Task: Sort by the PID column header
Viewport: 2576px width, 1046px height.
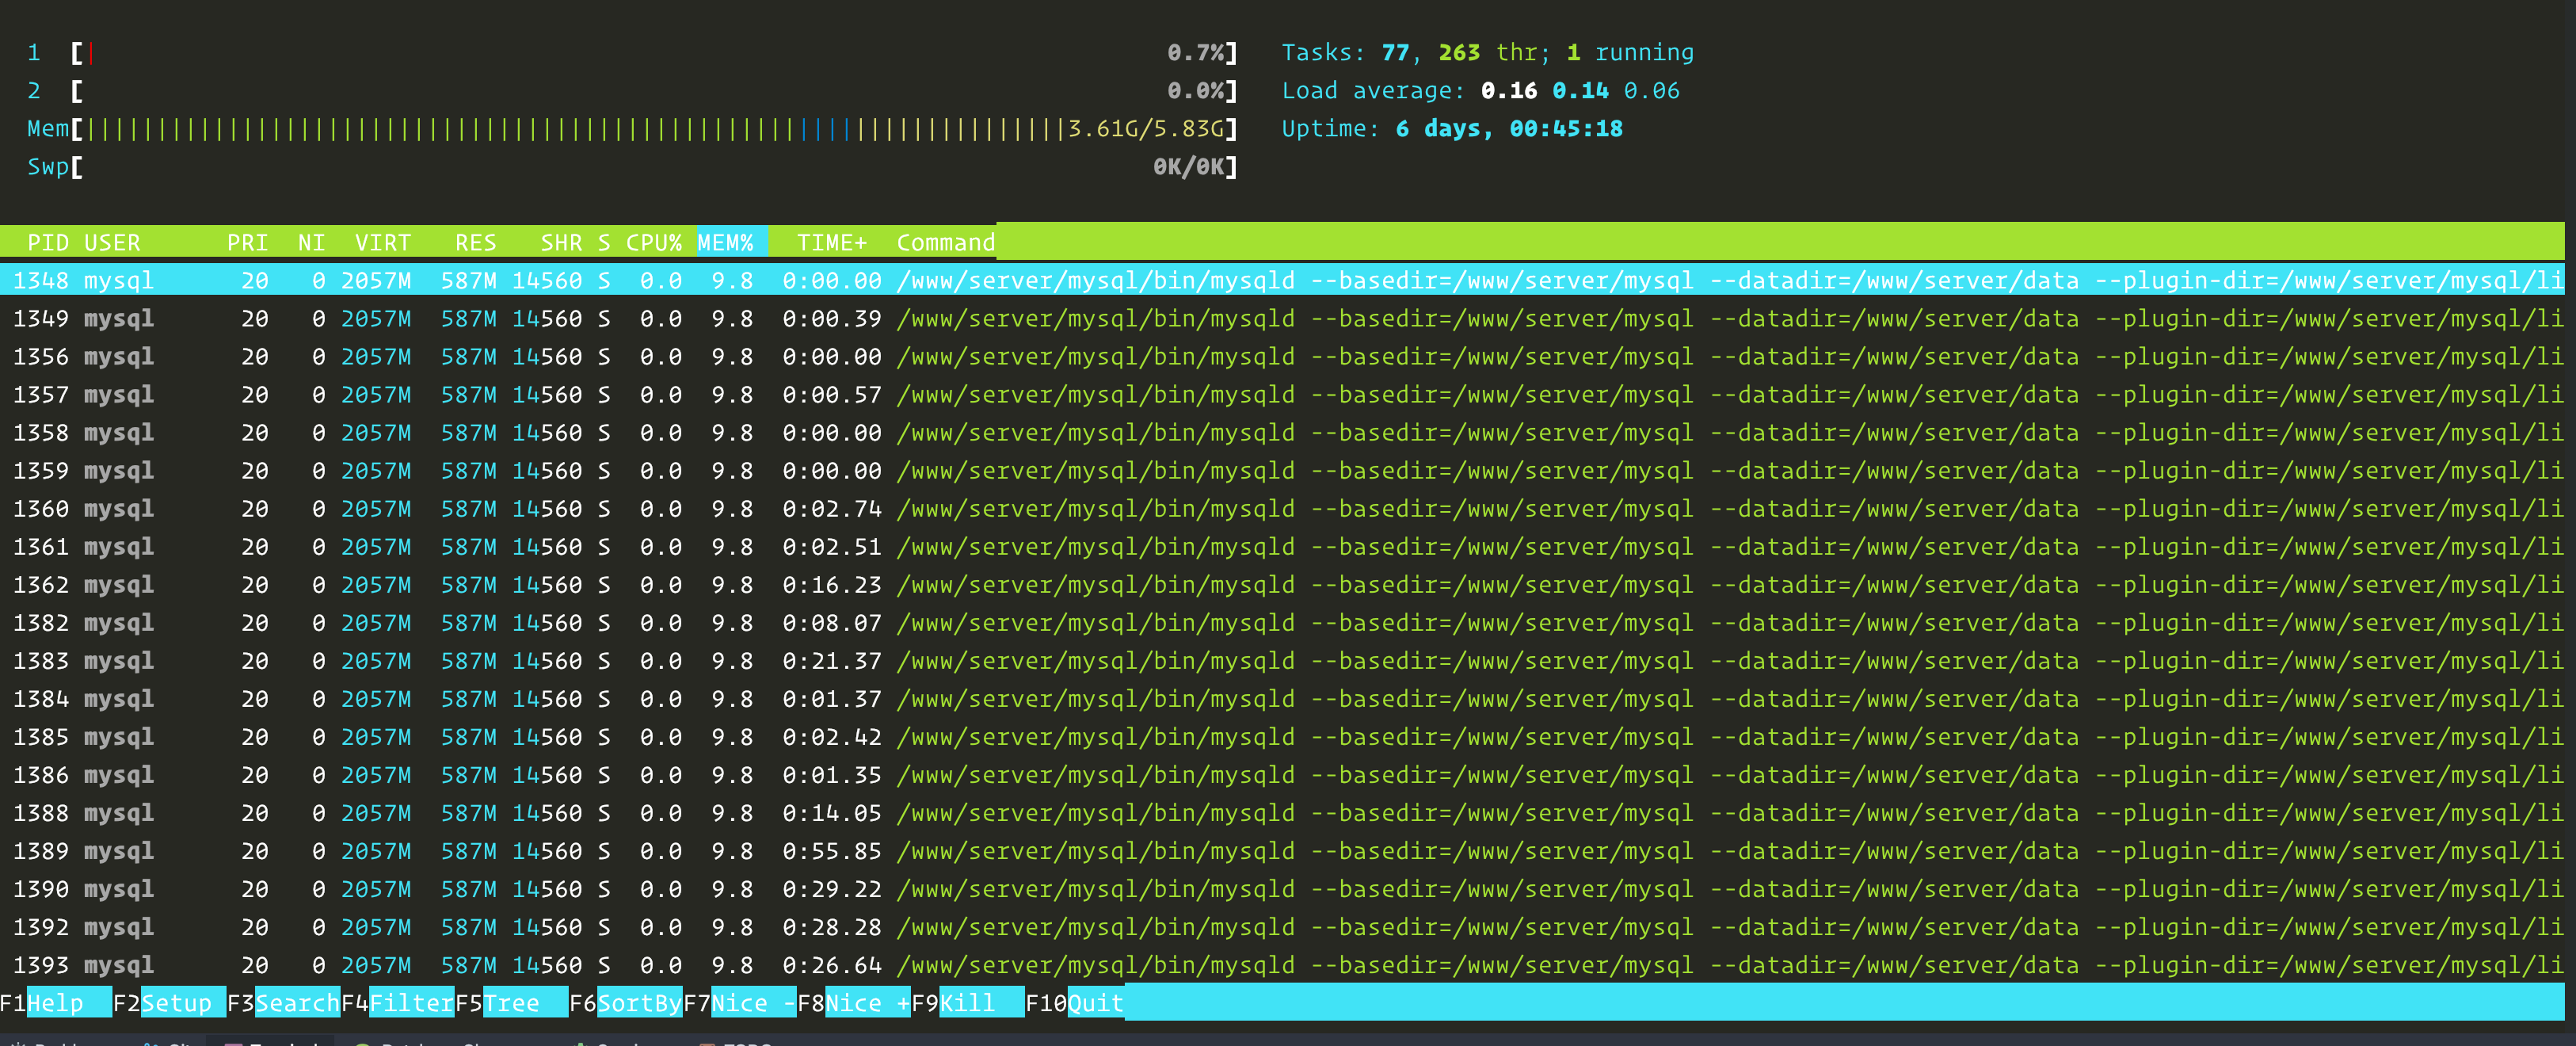Action: pos(48,243)
